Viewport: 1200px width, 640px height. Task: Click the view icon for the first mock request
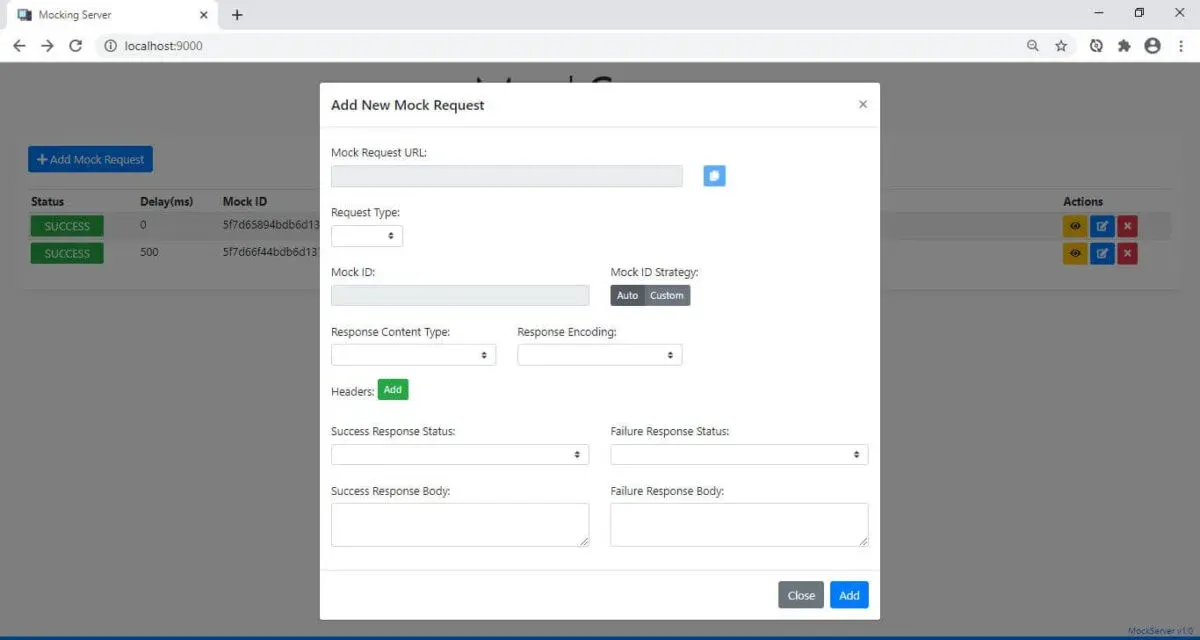pos(1074,226)
